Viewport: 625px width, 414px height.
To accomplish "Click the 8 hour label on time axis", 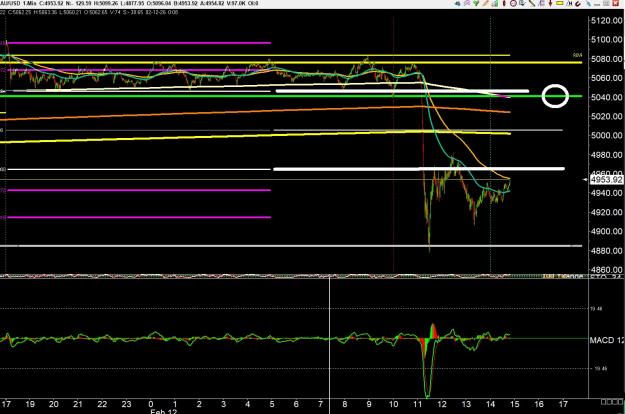I will pos(345,404).
